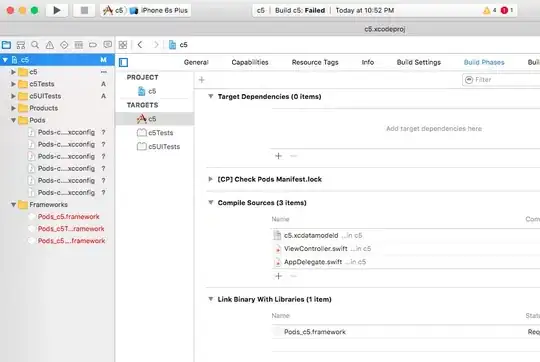Image resolution: width=540 pixels, height=362 pixels.
Task: Add a target dependency with plus button
Action: pos(279,156)
